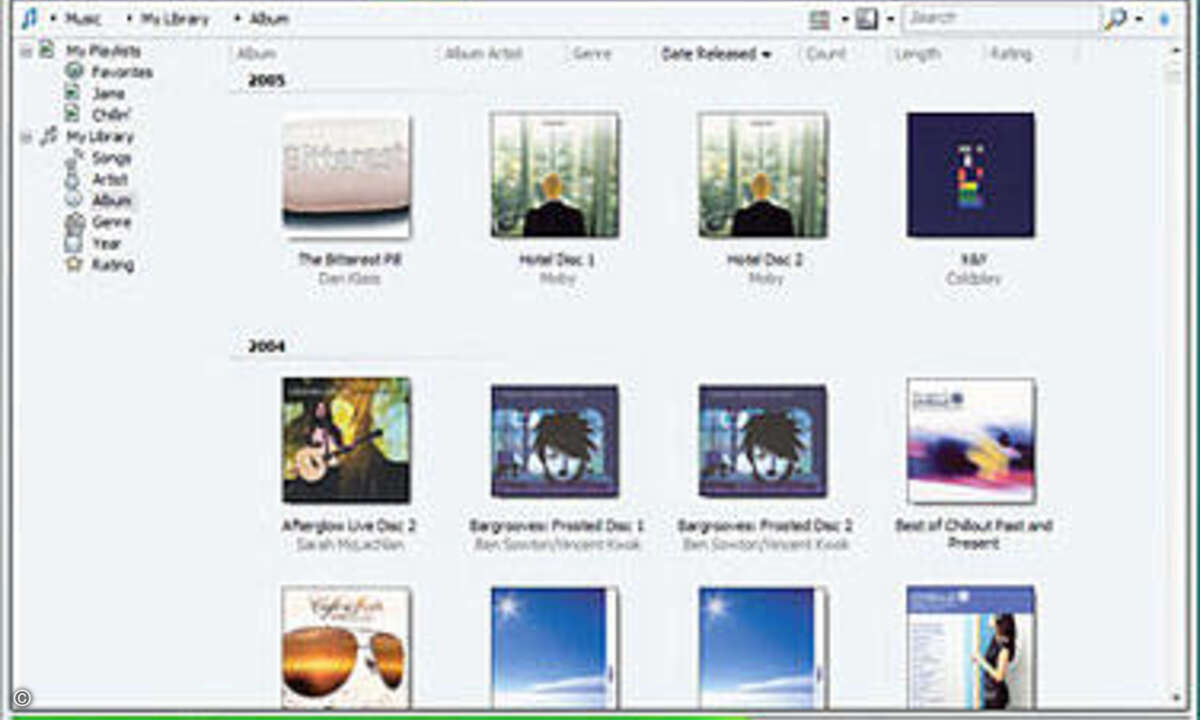
Task: Open the Favorites playlist
Action: pyautogui.click(x=122, y=72)
